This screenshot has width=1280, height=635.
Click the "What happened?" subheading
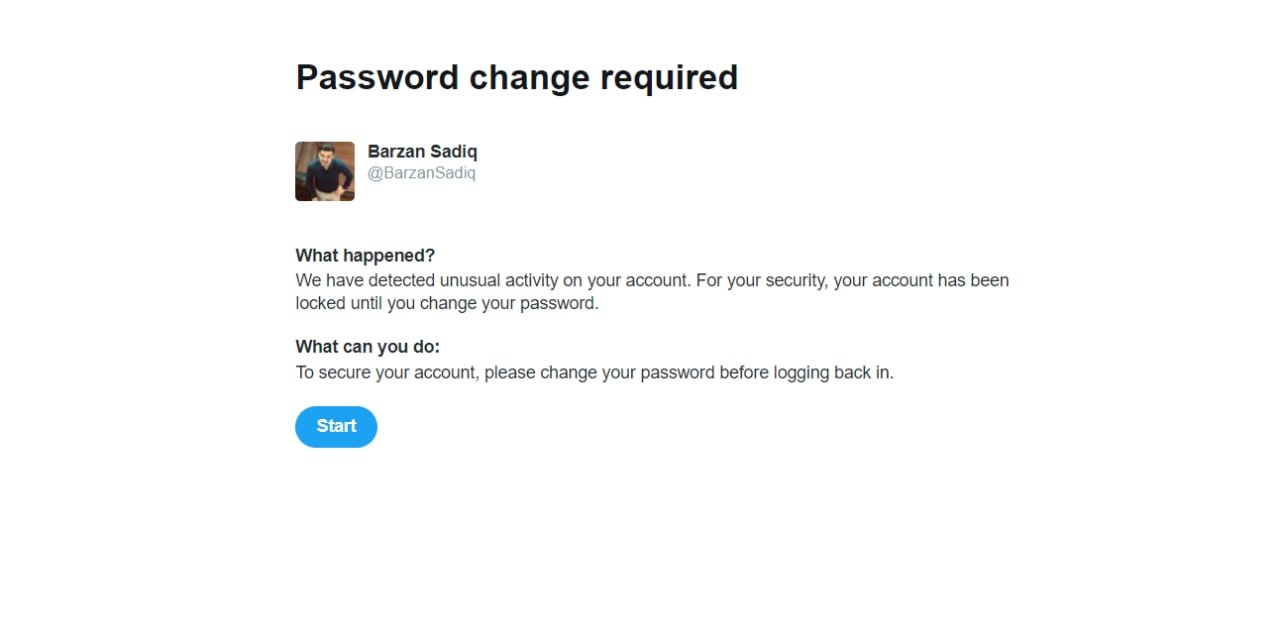(365, 256)
